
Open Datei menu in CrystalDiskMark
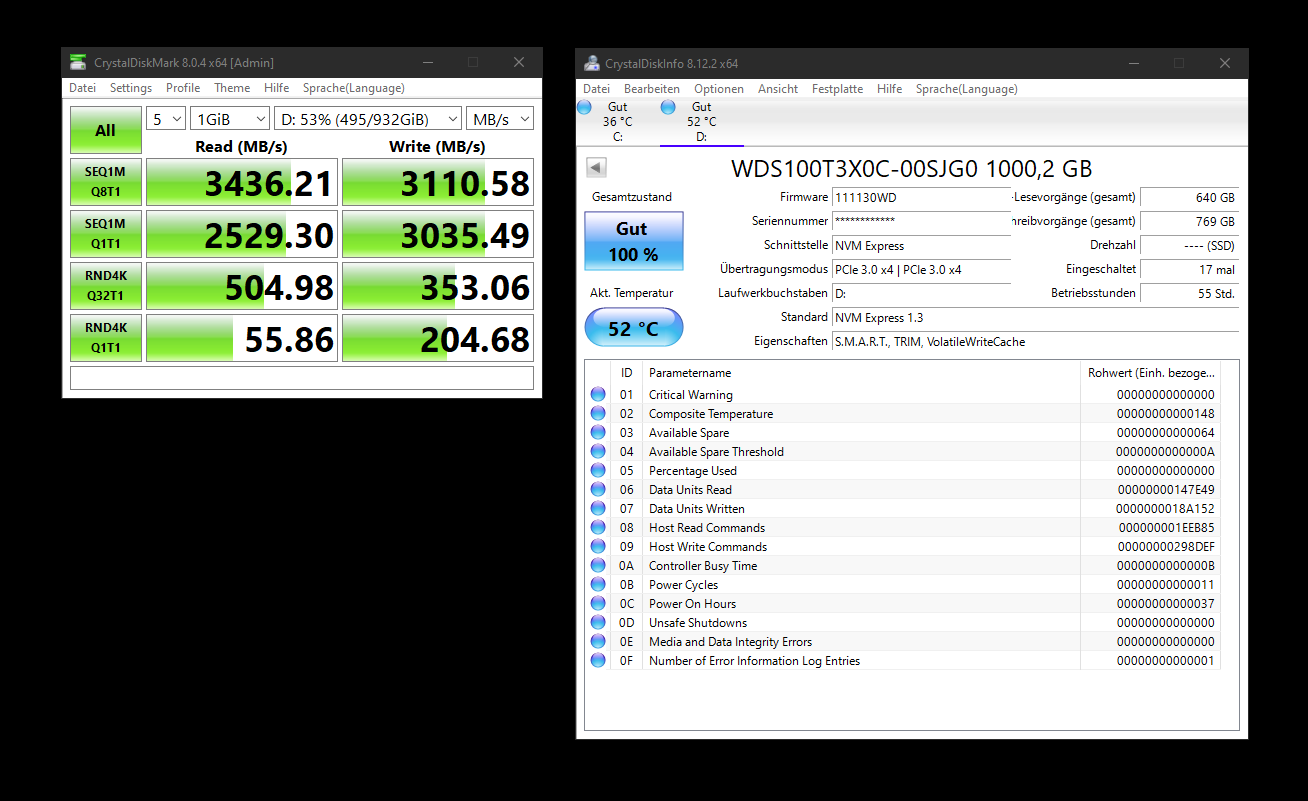point(82,88)
